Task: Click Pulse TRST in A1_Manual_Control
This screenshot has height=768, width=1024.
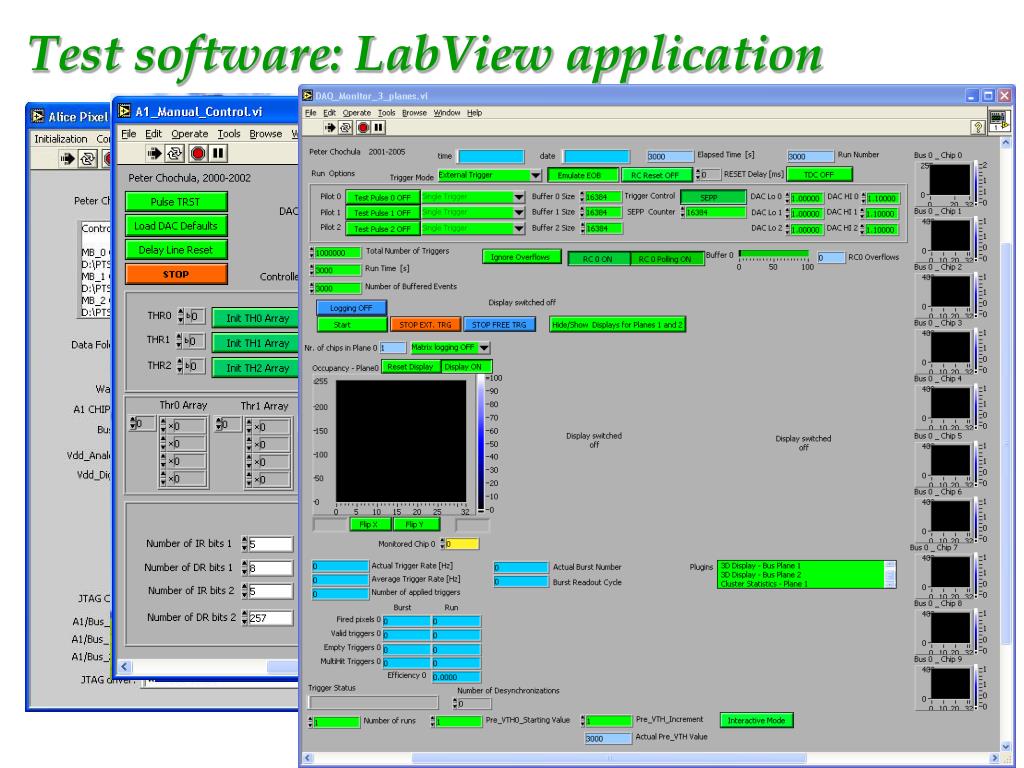Action: [x=176, y=202]
